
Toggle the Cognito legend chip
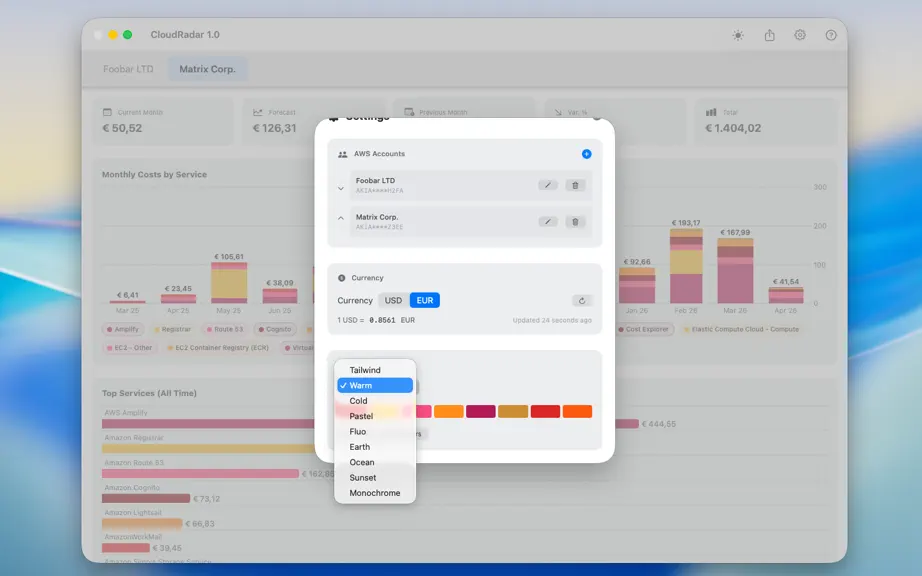click(x=275, y=329)
